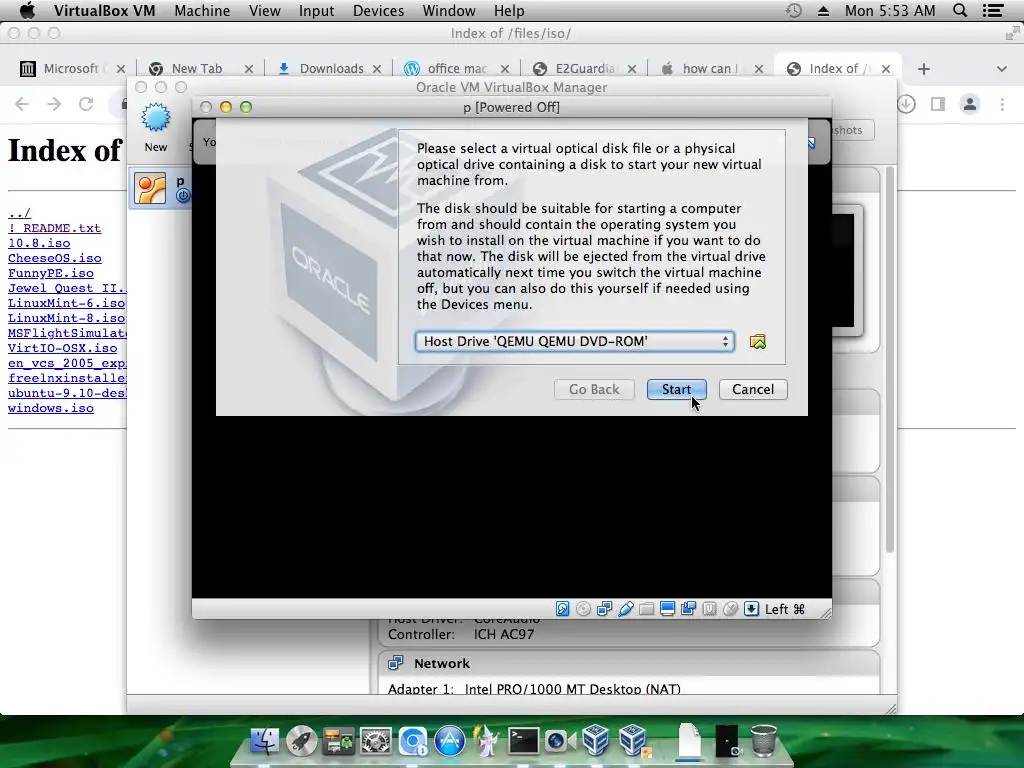Add a new browser tab
The width and height of the screenshot is (1024, 768).
923,69
